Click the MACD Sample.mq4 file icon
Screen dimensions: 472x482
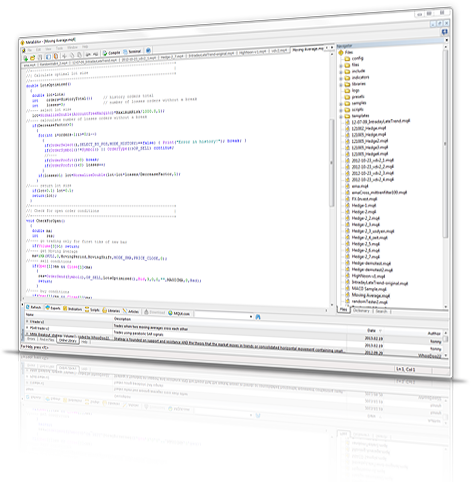coord(347,289)
